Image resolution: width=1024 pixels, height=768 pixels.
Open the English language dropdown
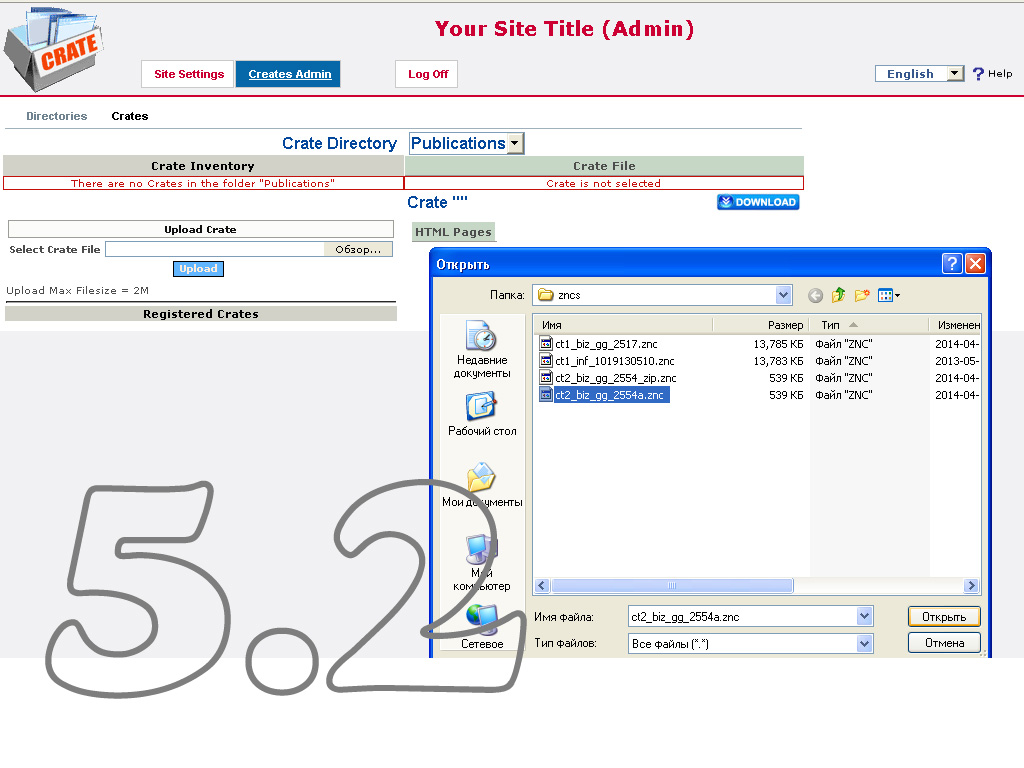954,74
